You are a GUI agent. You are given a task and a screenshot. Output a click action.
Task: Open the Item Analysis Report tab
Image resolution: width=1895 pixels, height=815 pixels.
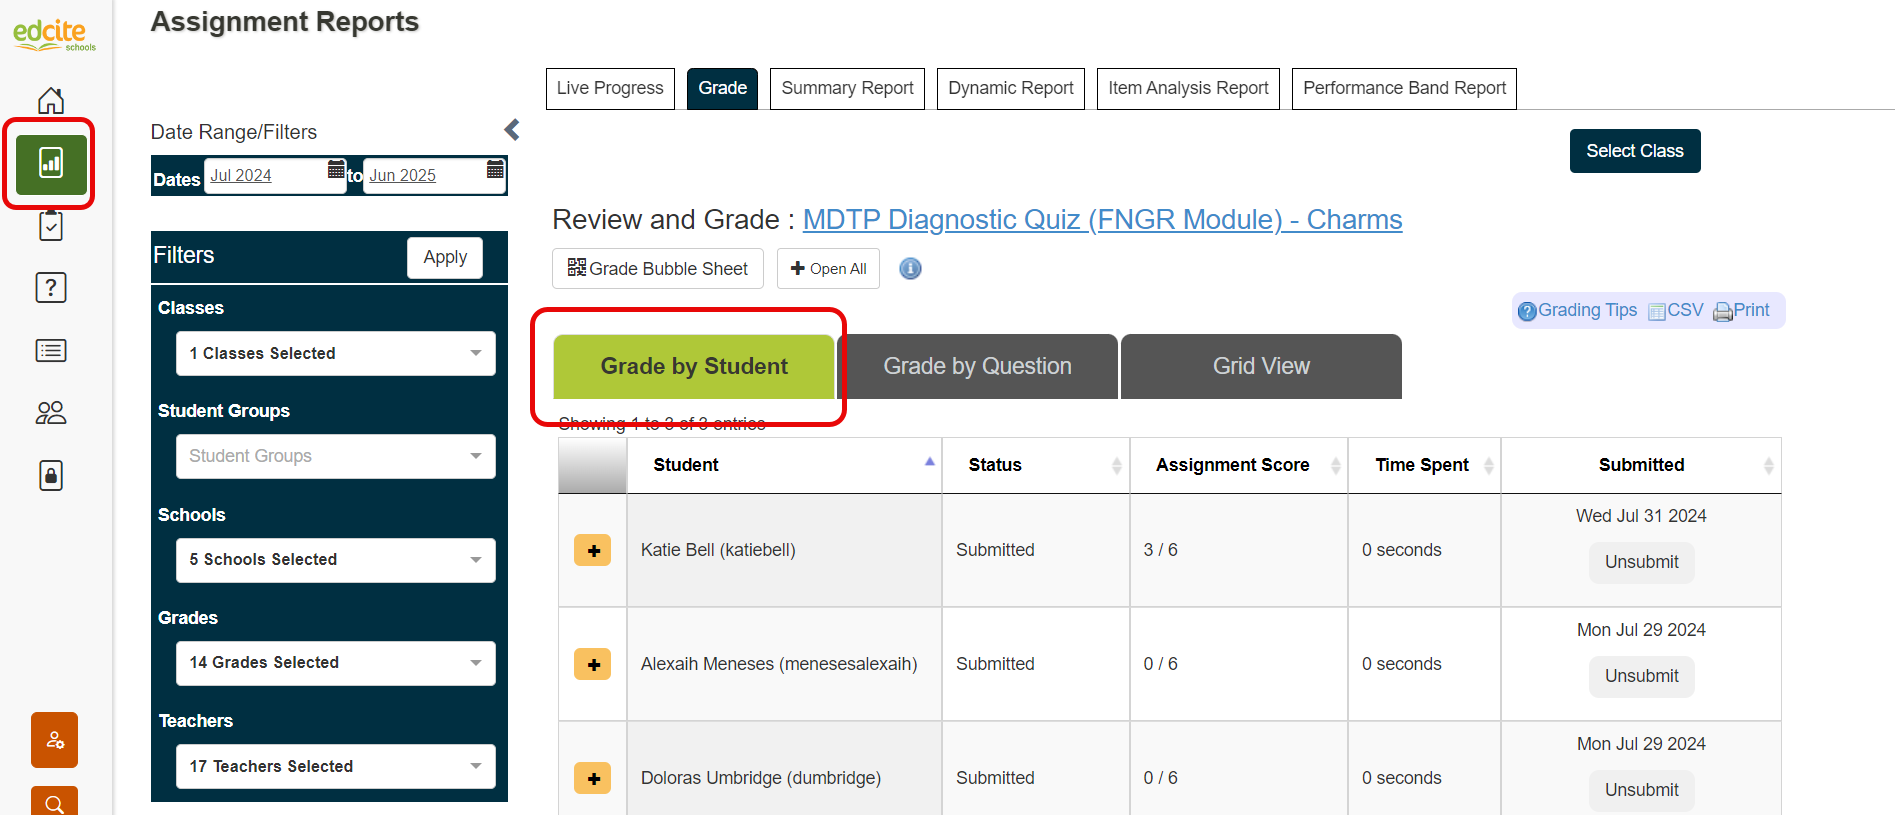tap(1188, 89)
